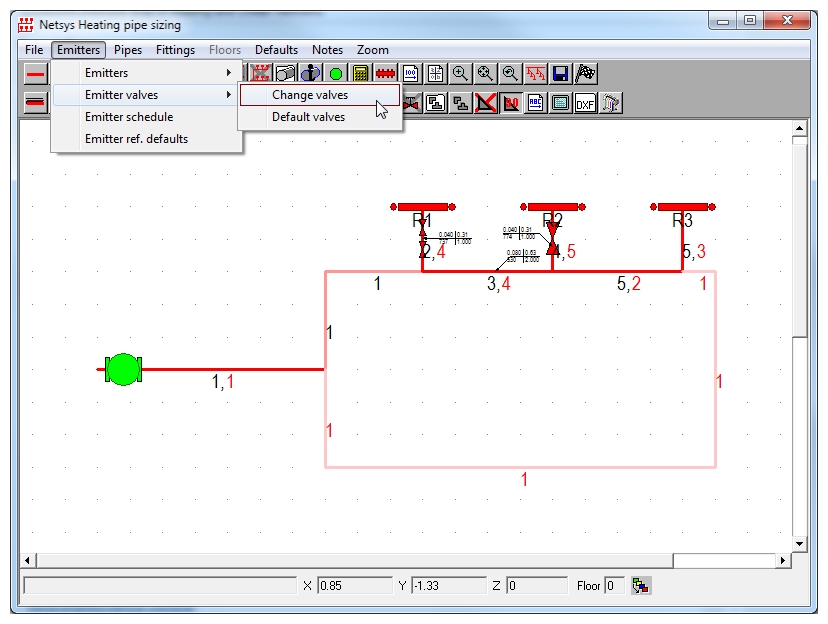Image resolution: width=828 pixels, height=624 pixels.
Task: Click the red valve below emitter R2
Action: pos(553,239)
